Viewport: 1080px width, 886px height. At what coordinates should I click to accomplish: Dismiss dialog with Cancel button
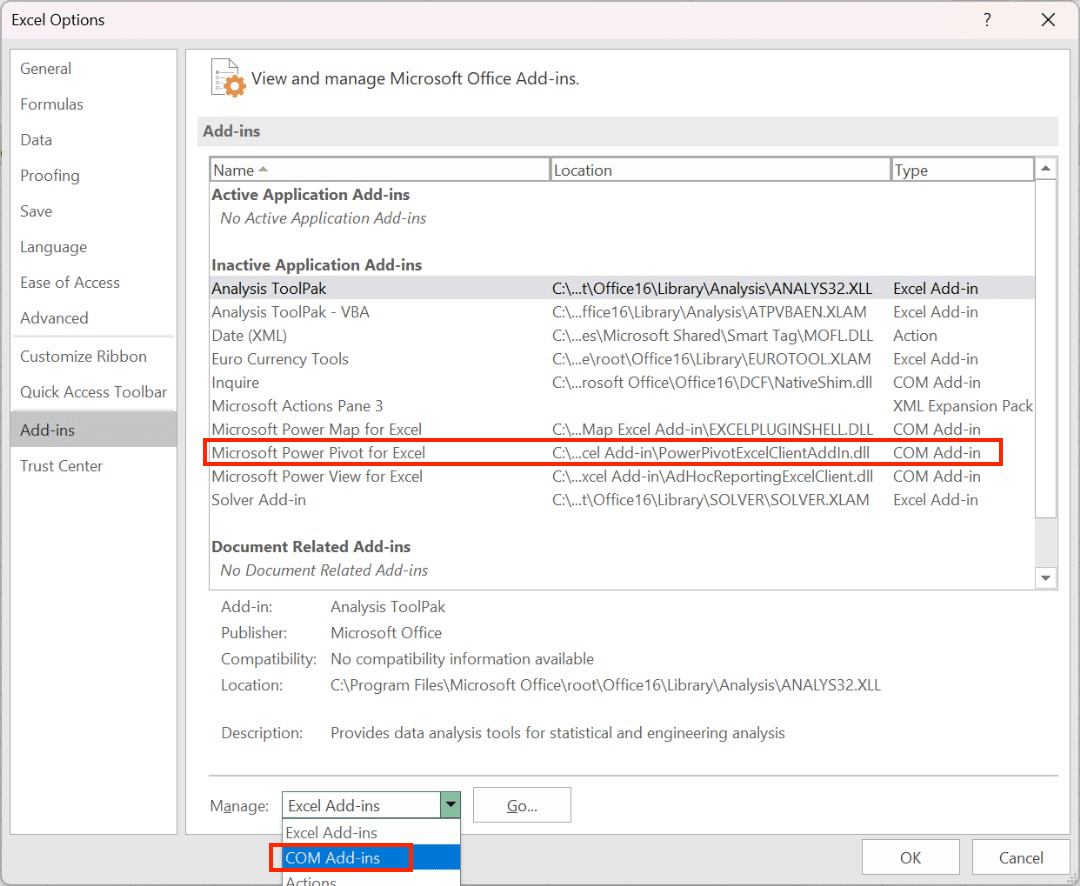tap(1021, 857)
